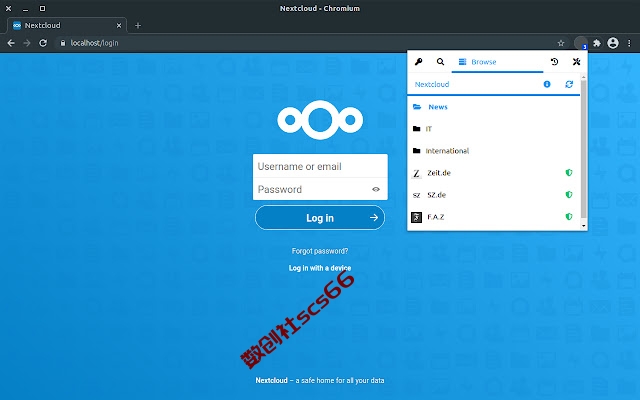Open the key passwords tab in popup
640x400 pixels.
(418, 62)
